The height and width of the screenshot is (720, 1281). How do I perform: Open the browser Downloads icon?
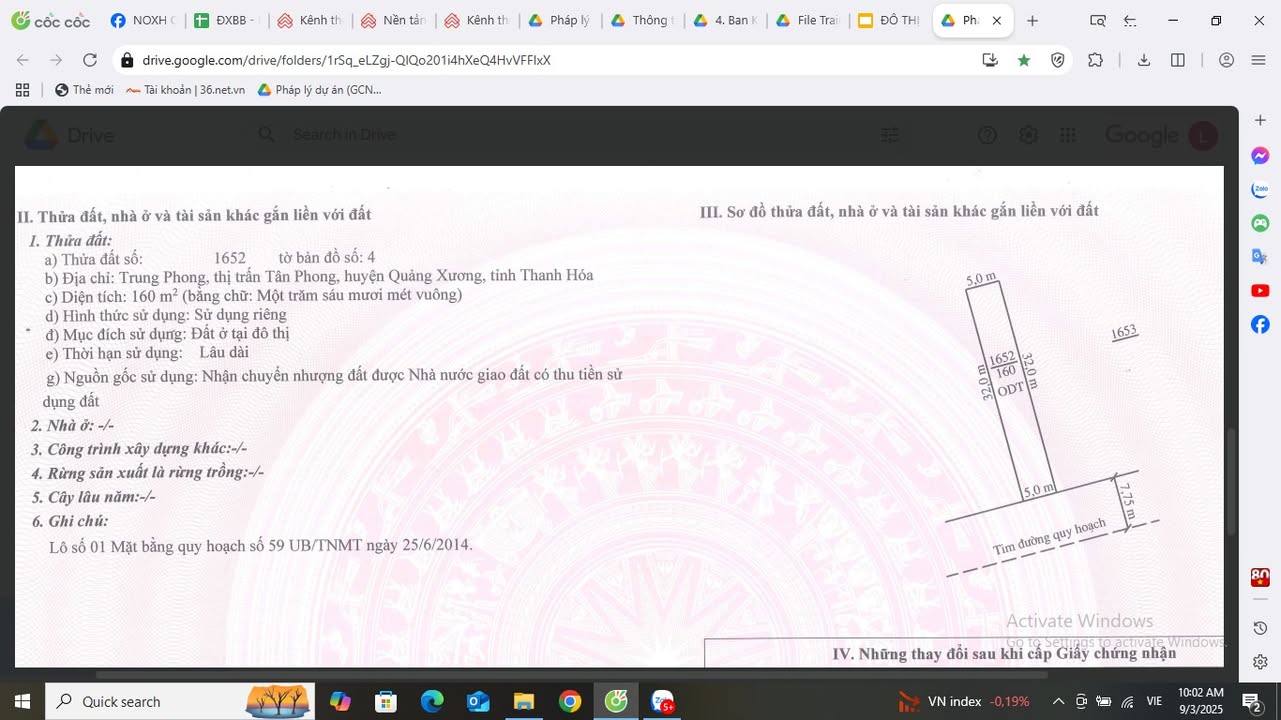(x=1144, y=60)
